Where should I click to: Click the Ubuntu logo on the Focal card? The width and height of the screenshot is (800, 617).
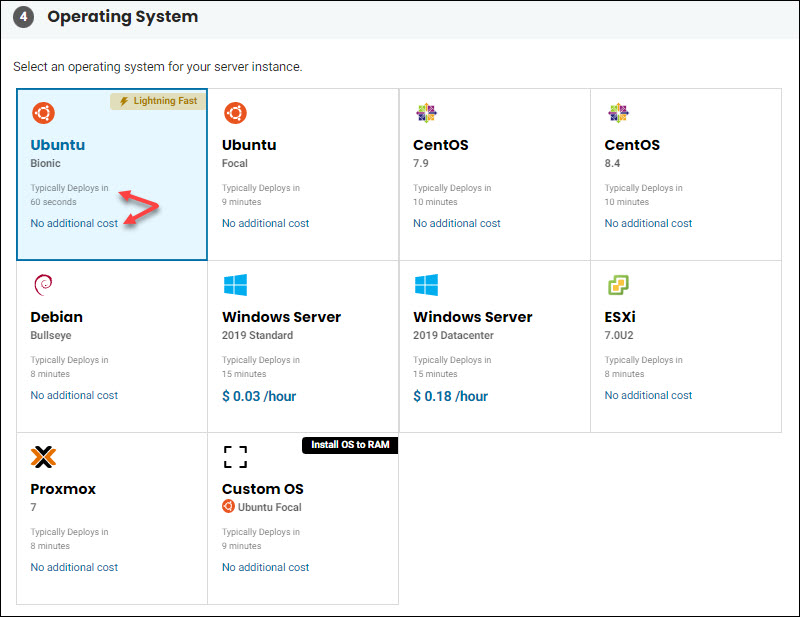235,112
